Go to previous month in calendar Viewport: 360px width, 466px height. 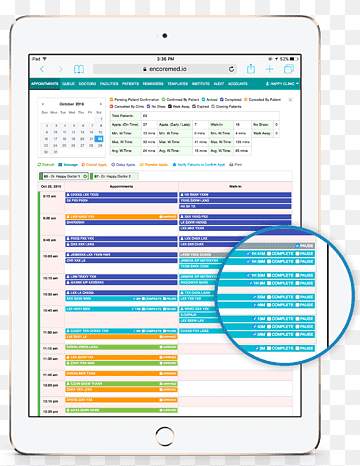(x=43, y=104)
